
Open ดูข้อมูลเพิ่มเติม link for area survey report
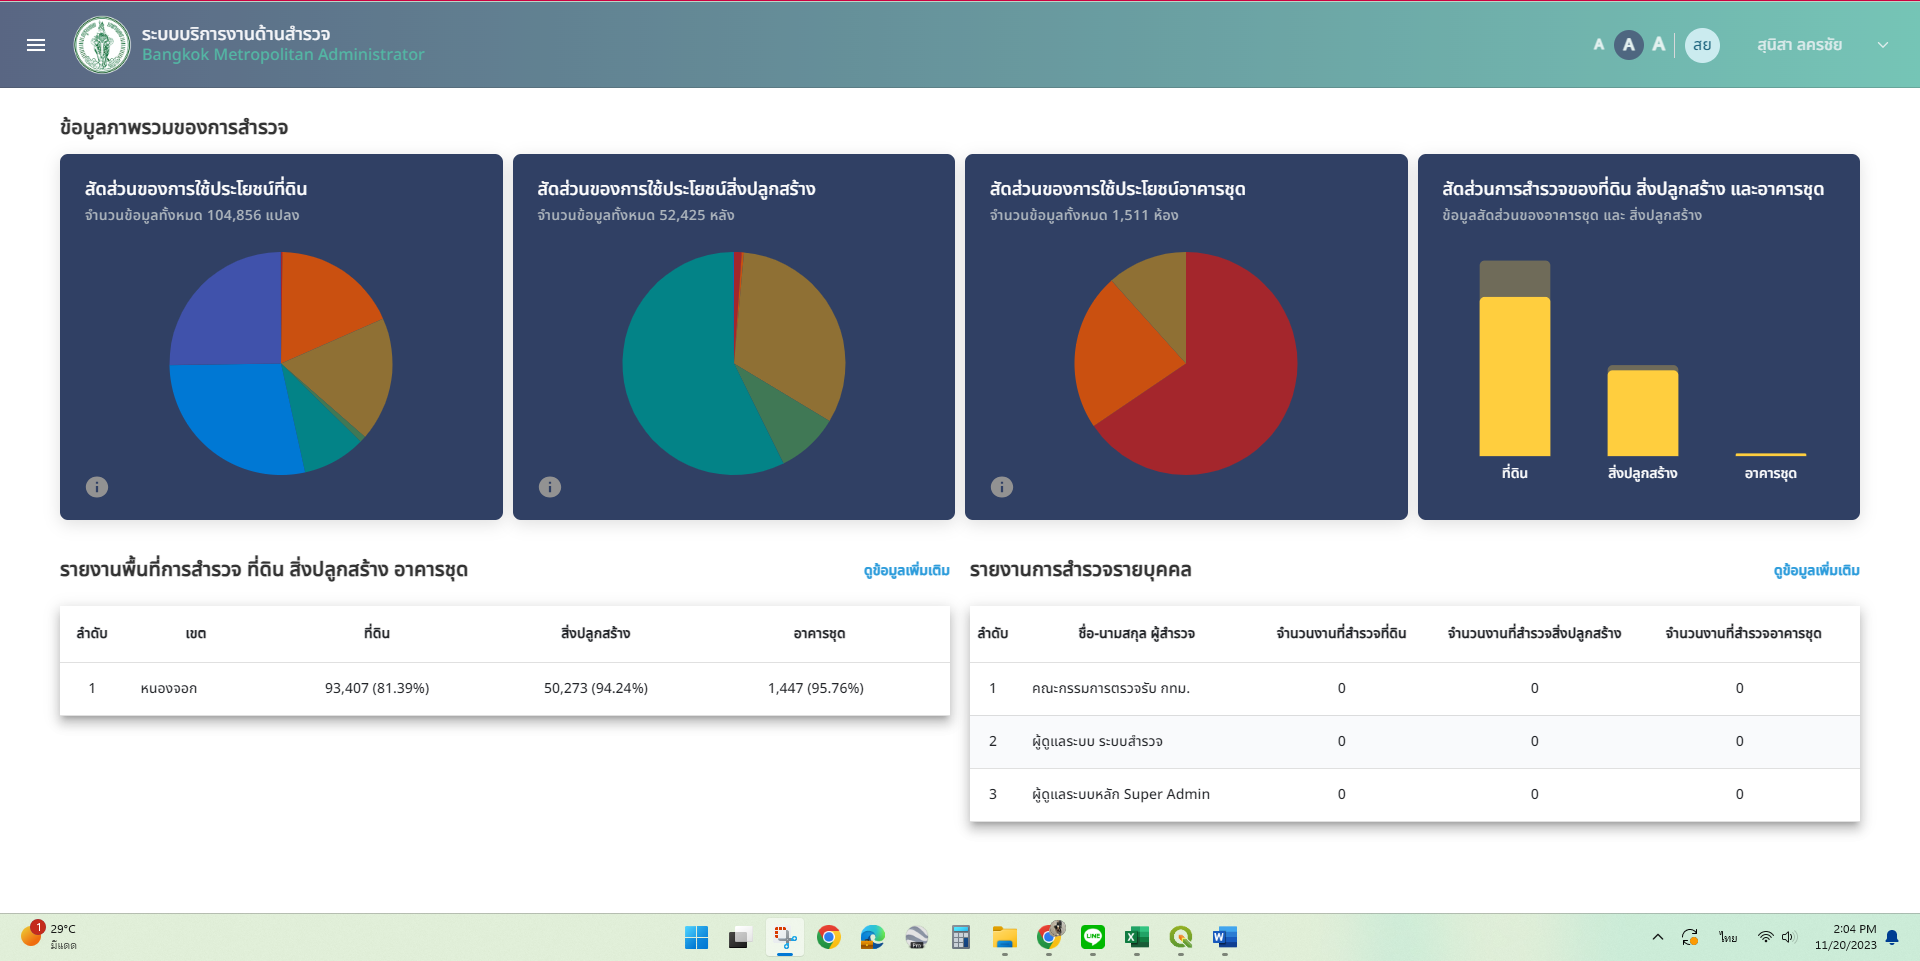pyautogui.click(x=906, y=571)
